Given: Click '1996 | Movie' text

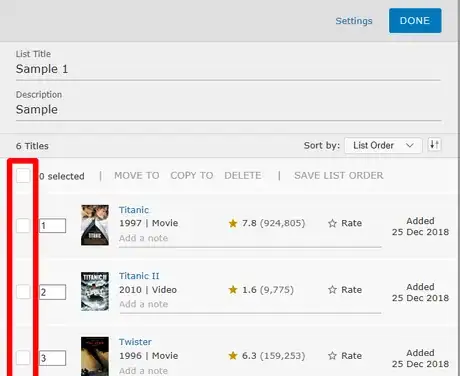Looking at the screenshot, I should [149, 356].
